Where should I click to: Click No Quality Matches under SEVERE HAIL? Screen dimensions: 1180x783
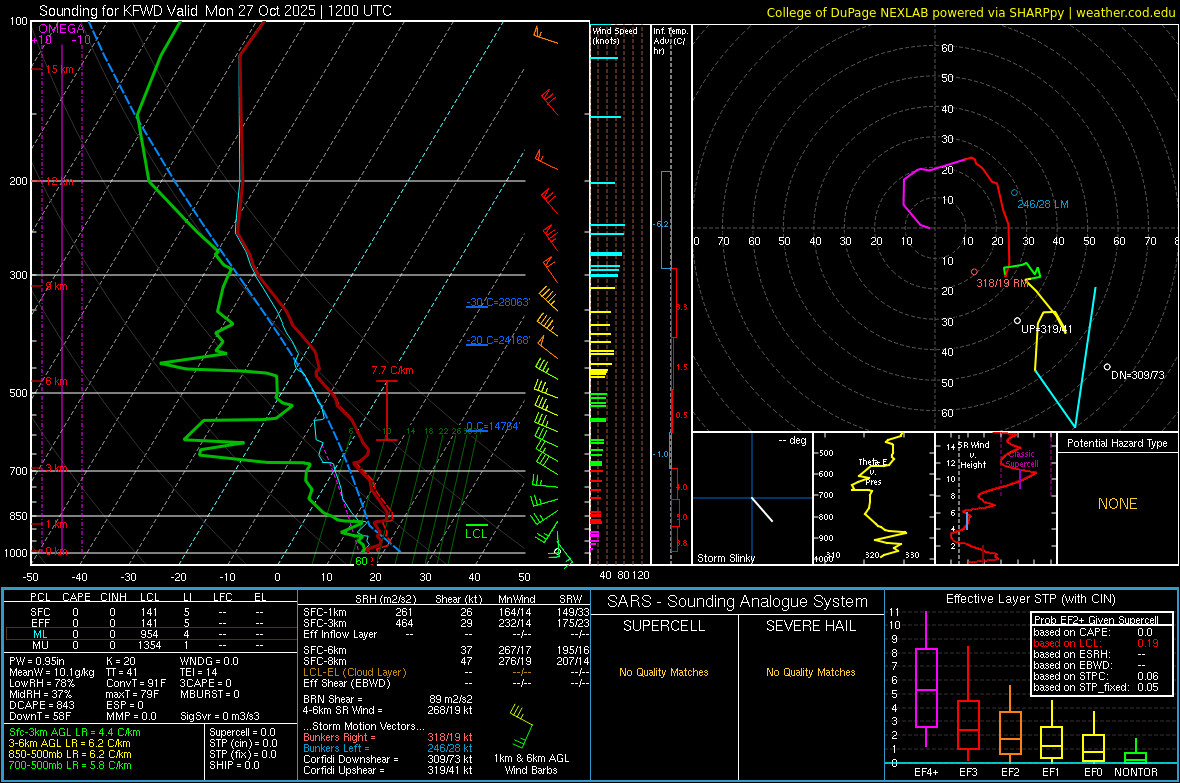pyautogui.click(x=810, y=672)
